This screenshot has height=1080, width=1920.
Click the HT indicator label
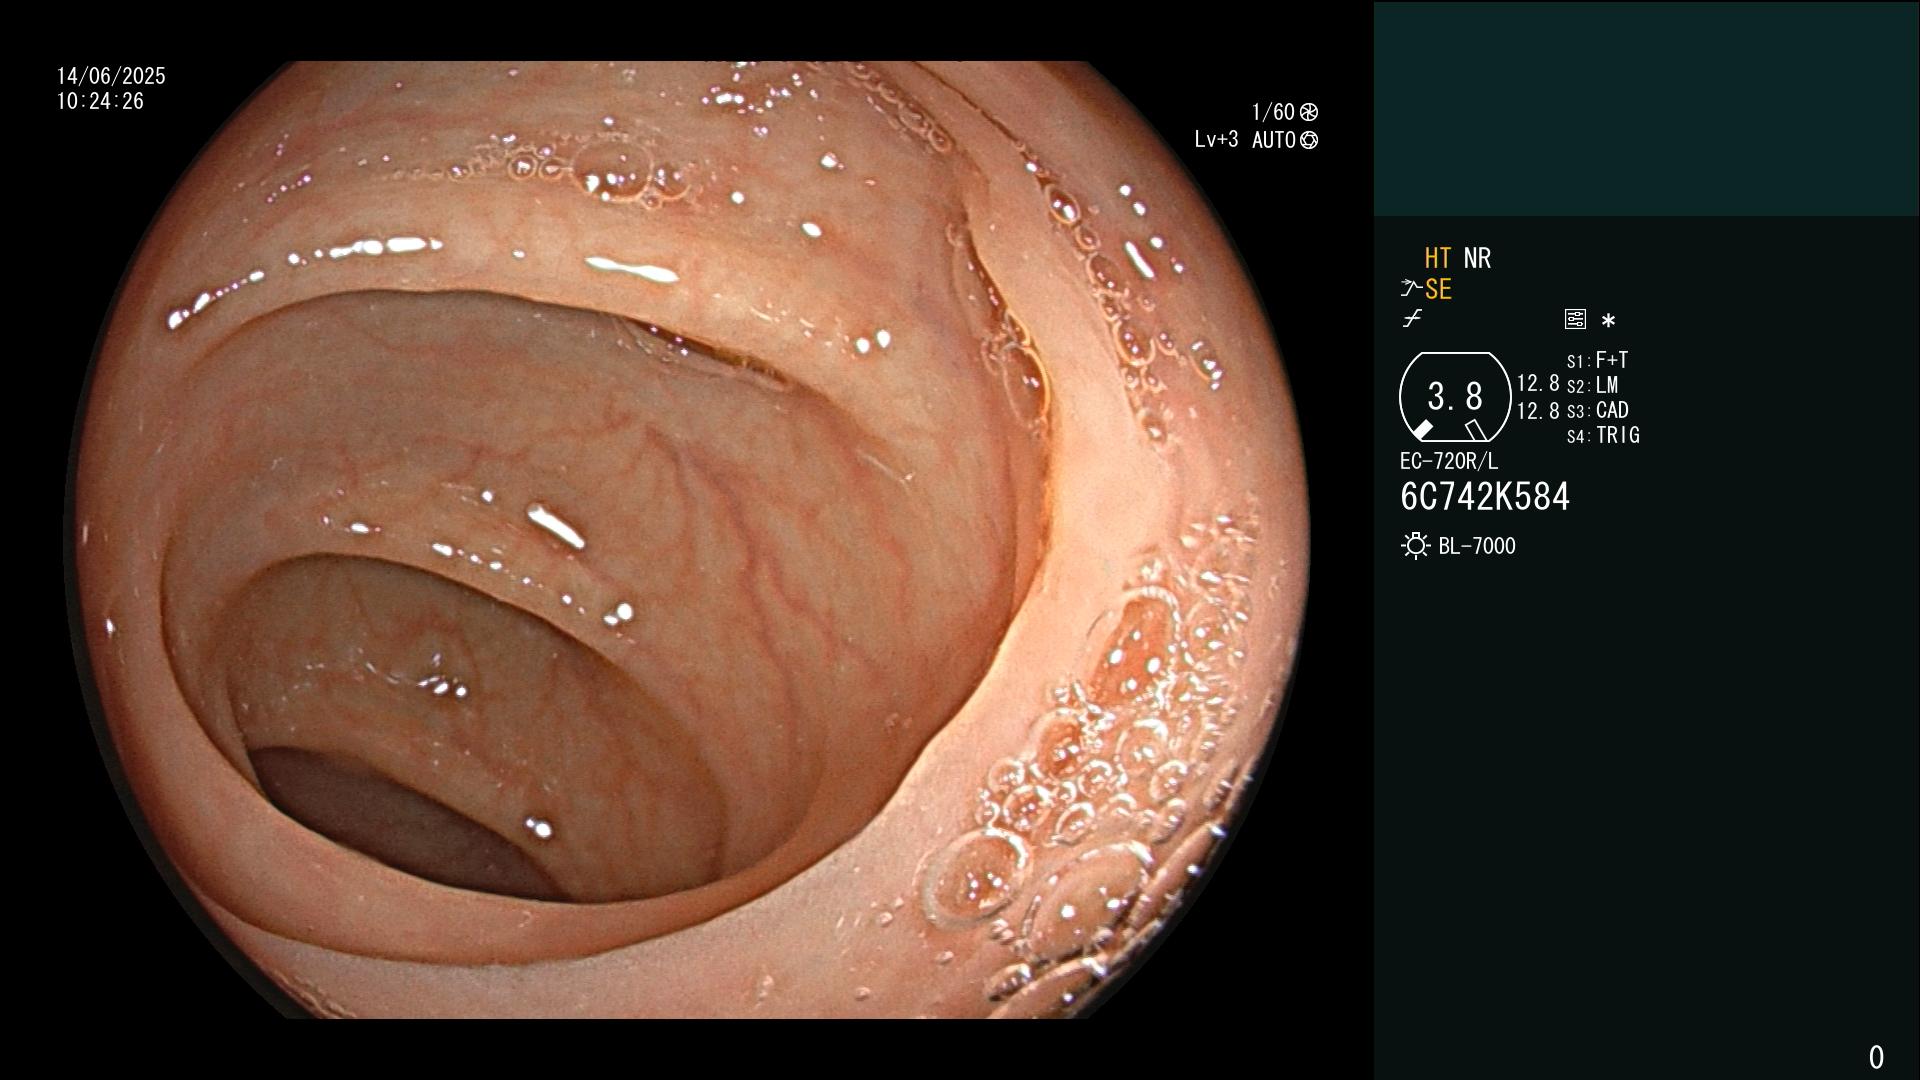click(x=1437, y=258)
